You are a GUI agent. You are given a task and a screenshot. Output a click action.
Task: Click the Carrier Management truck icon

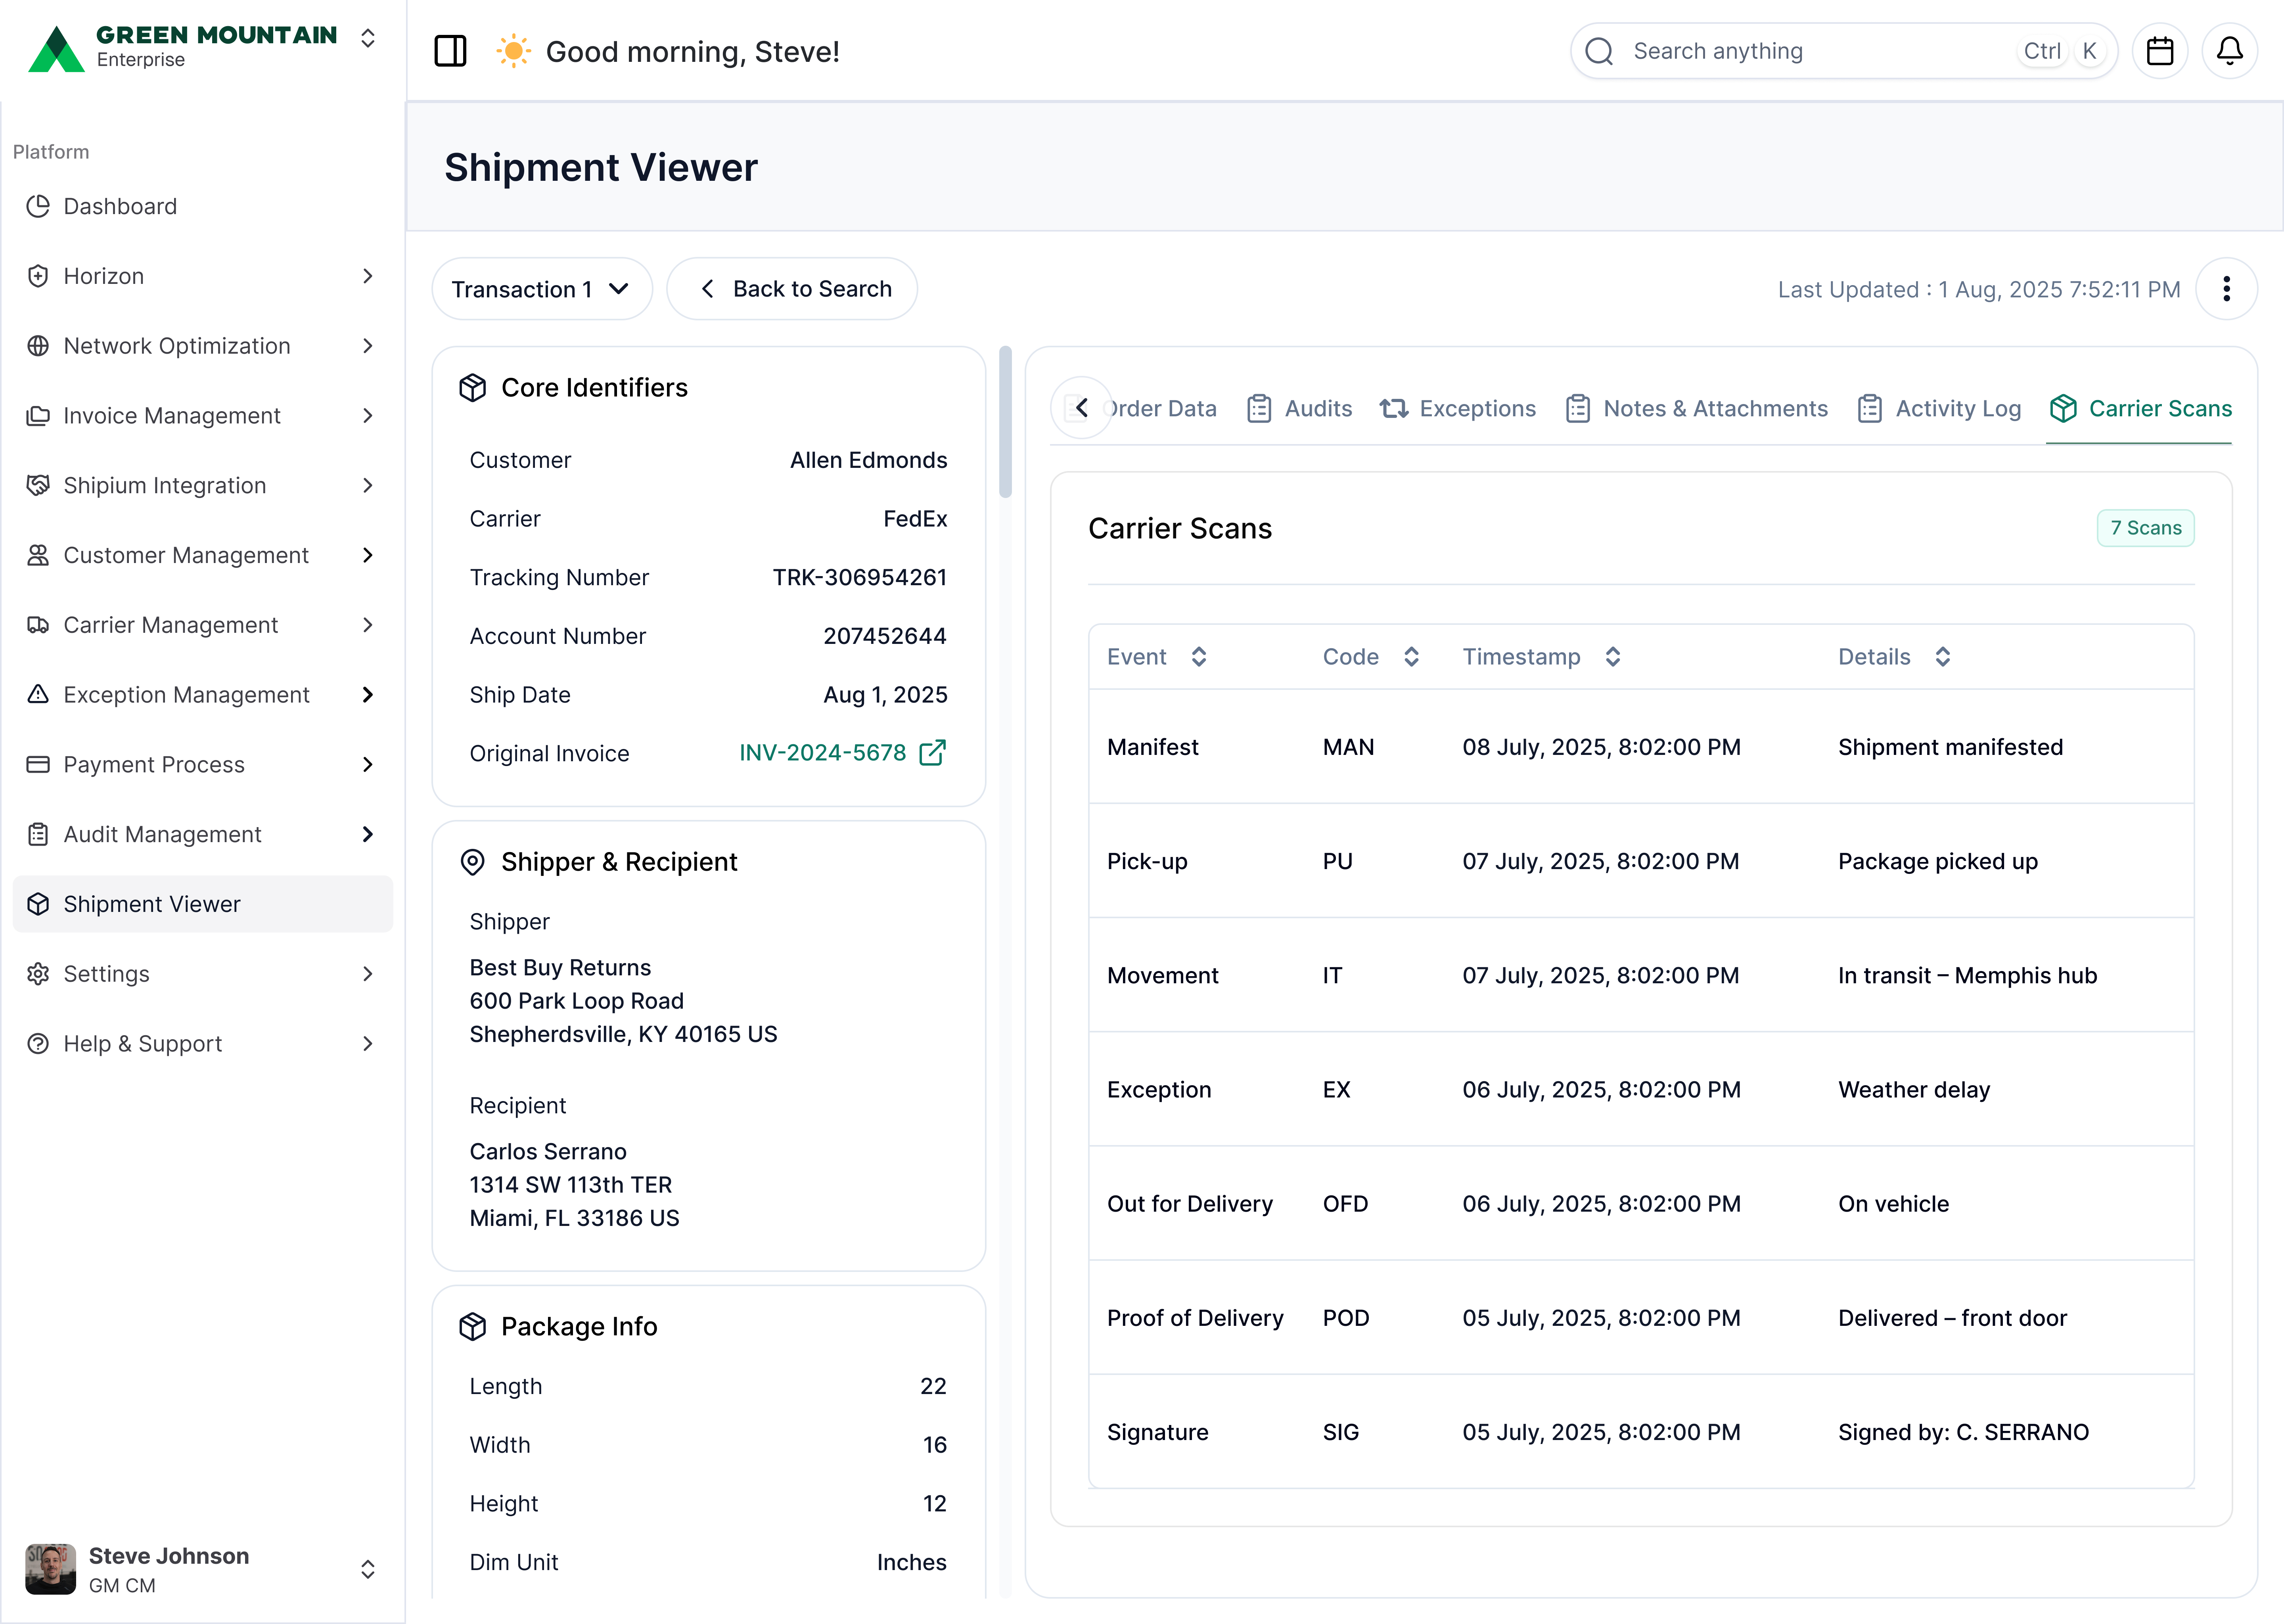pos(38,625)
